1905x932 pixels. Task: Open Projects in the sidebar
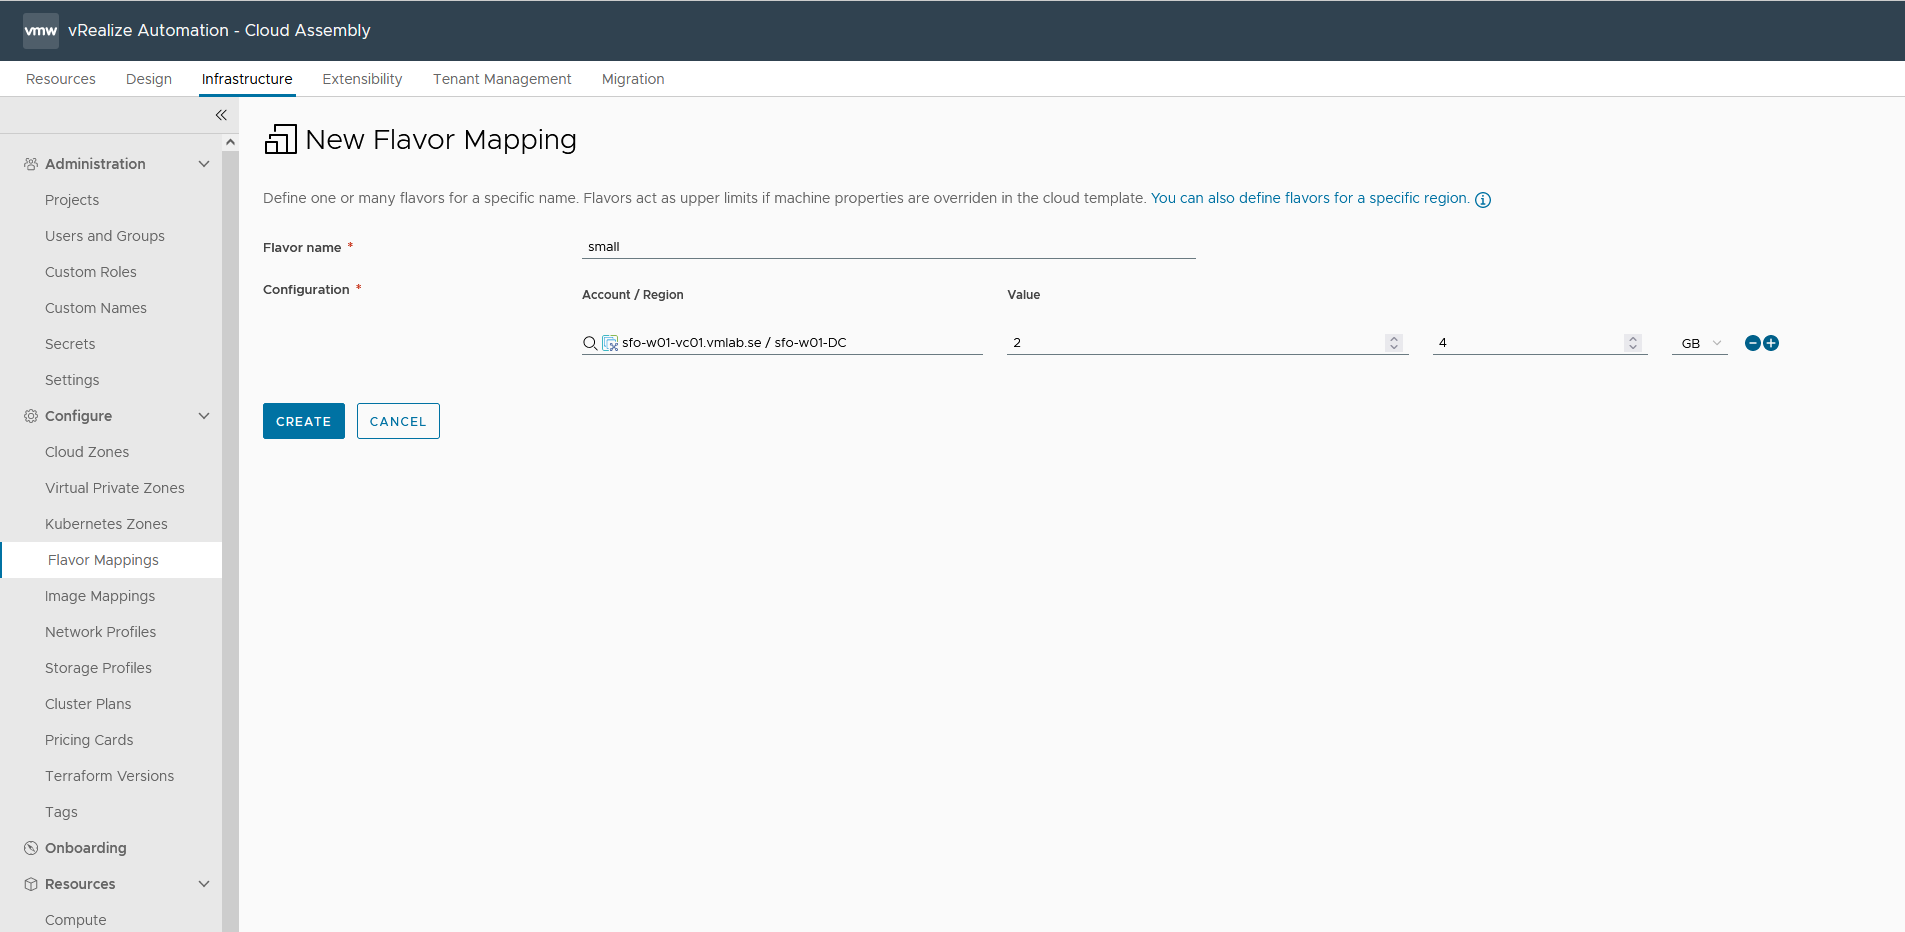(72, 200)
